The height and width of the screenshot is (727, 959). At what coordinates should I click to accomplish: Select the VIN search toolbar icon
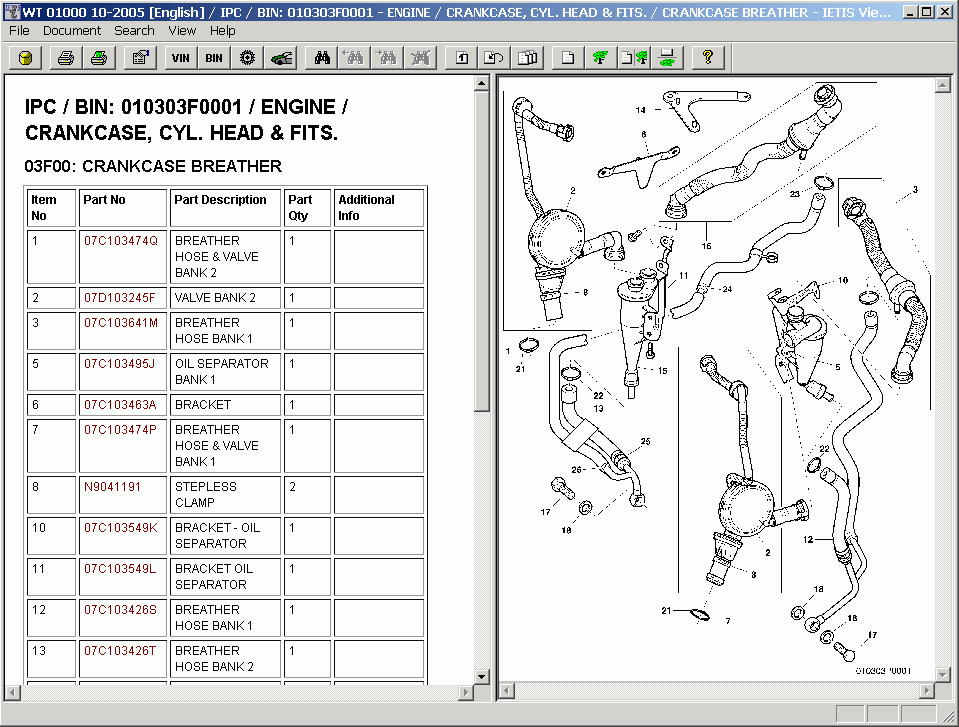(x=180, y=57)
